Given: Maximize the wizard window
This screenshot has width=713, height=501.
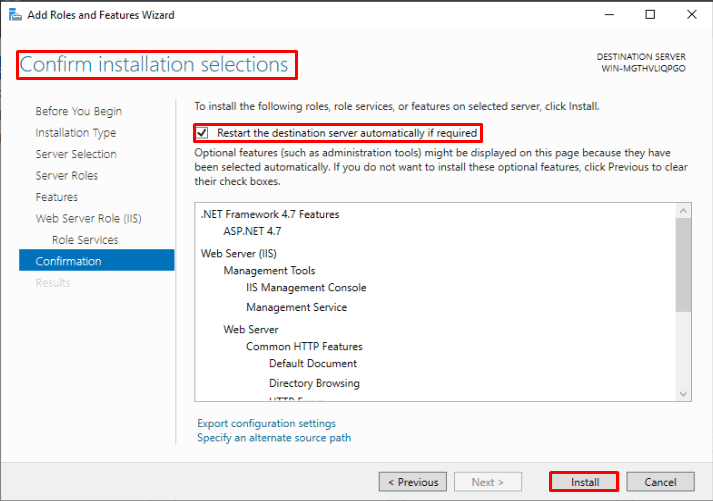Looking at the screenshot, I should [650, 15].
